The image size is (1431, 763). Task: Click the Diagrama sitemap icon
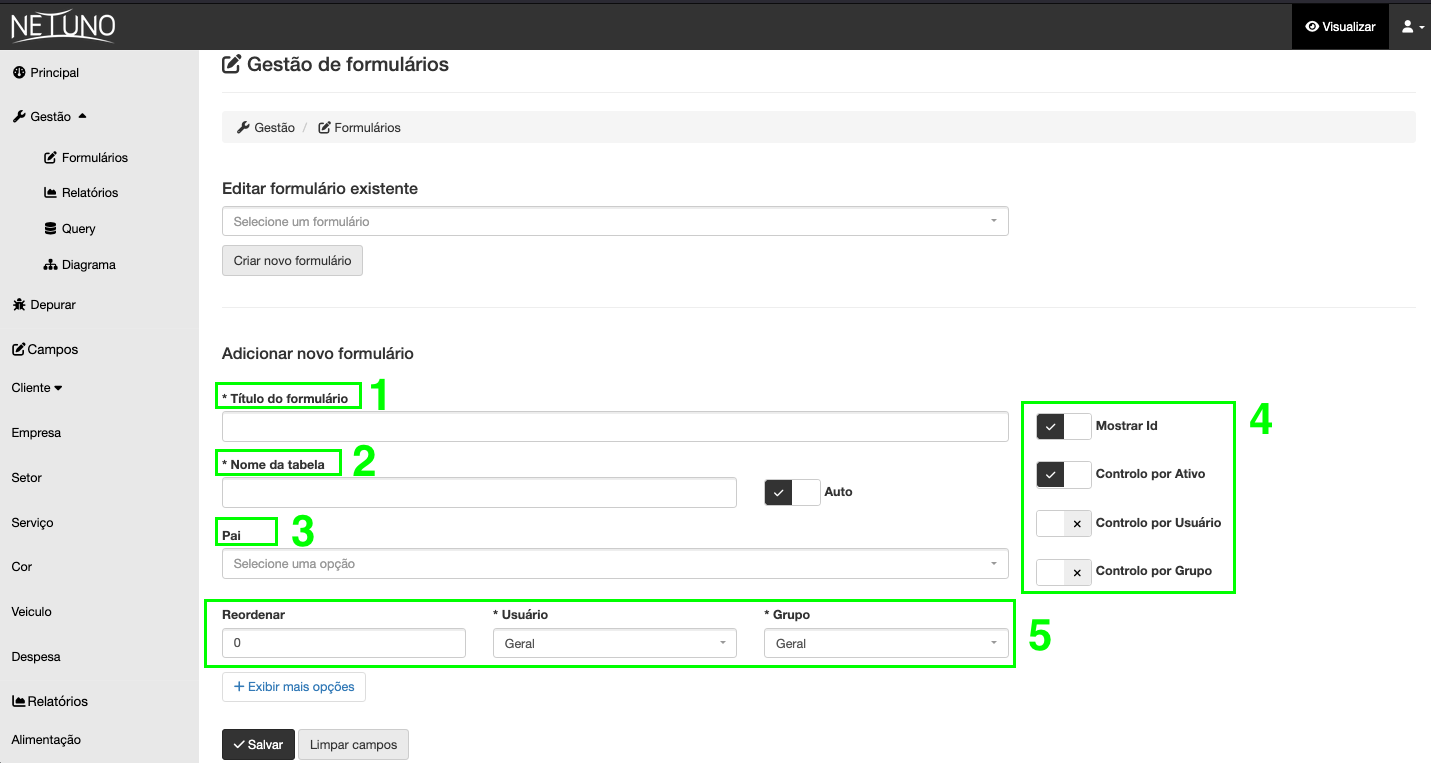[x=52, y=264]
